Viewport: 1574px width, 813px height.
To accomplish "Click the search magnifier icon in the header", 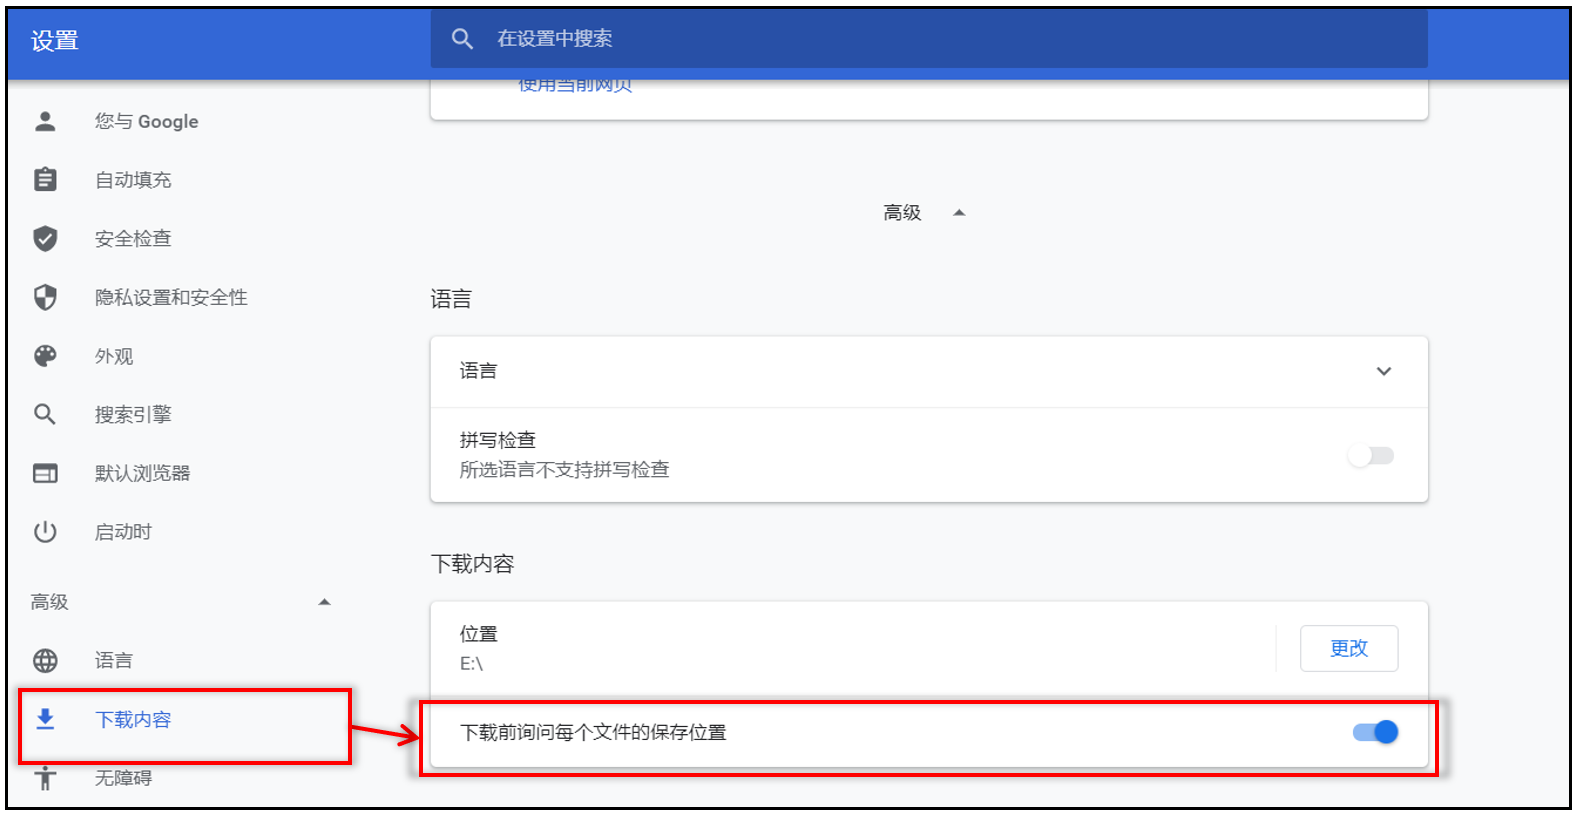I will 462,39.
